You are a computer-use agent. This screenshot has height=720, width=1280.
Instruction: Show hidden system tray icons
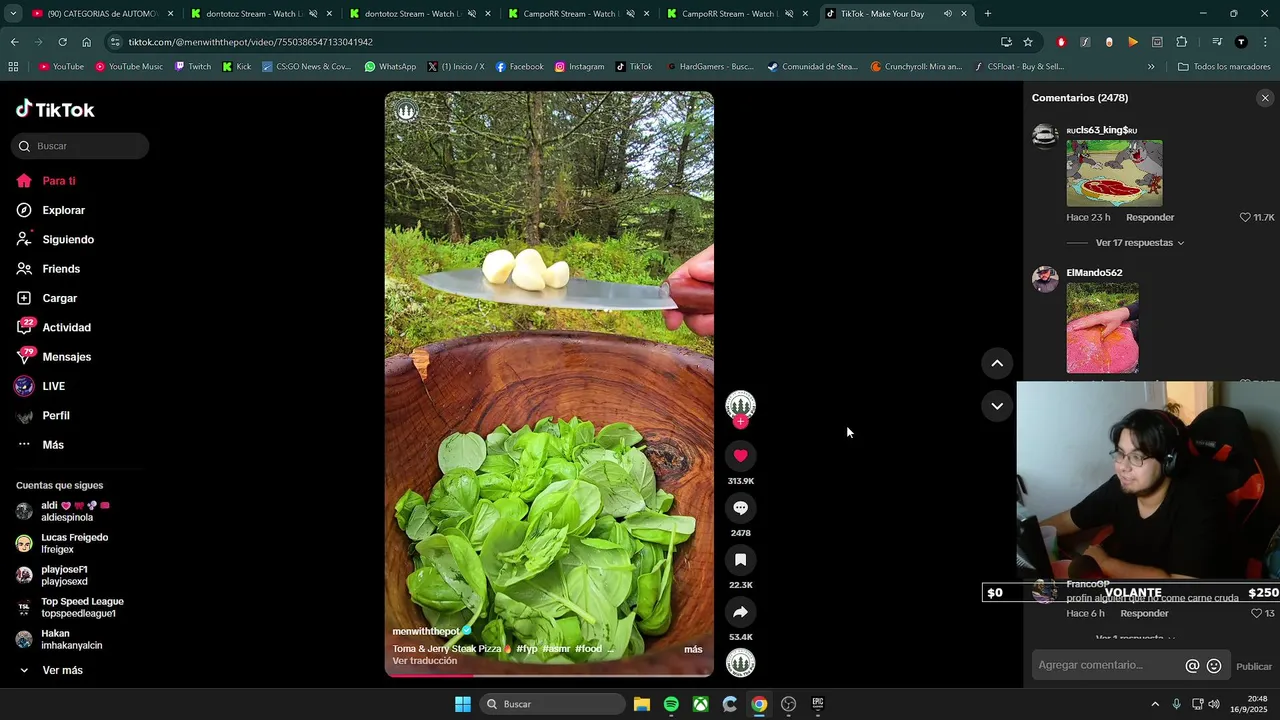pos(1155,704)
